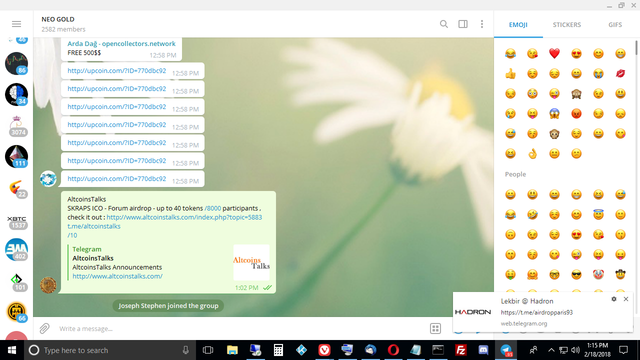Insert the OK hand emoji
Screen dimensions: 640x360
(532, 153)
